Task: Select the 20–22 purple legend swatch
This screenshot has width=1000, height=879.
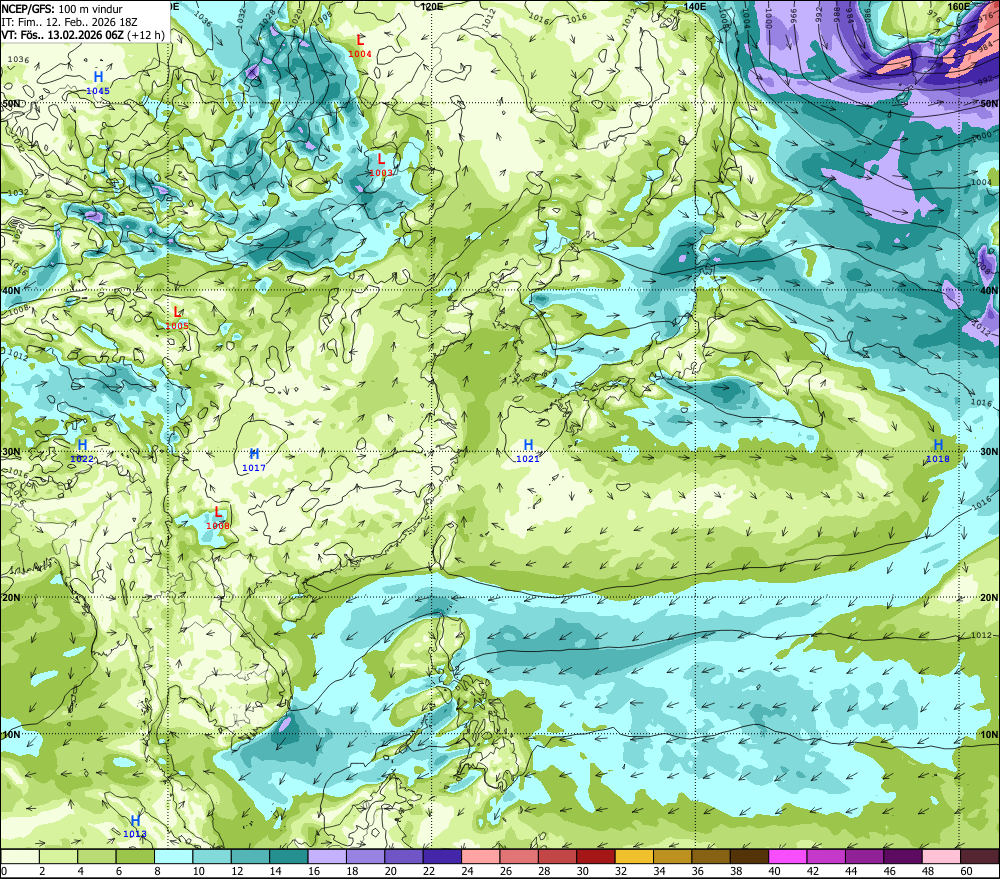Action: (404, 857)
